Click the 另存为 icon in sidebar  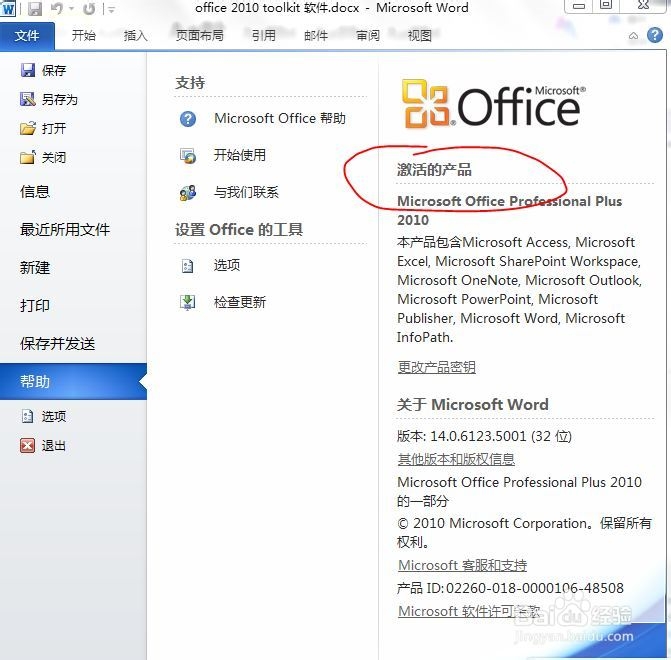pos(28,99)
